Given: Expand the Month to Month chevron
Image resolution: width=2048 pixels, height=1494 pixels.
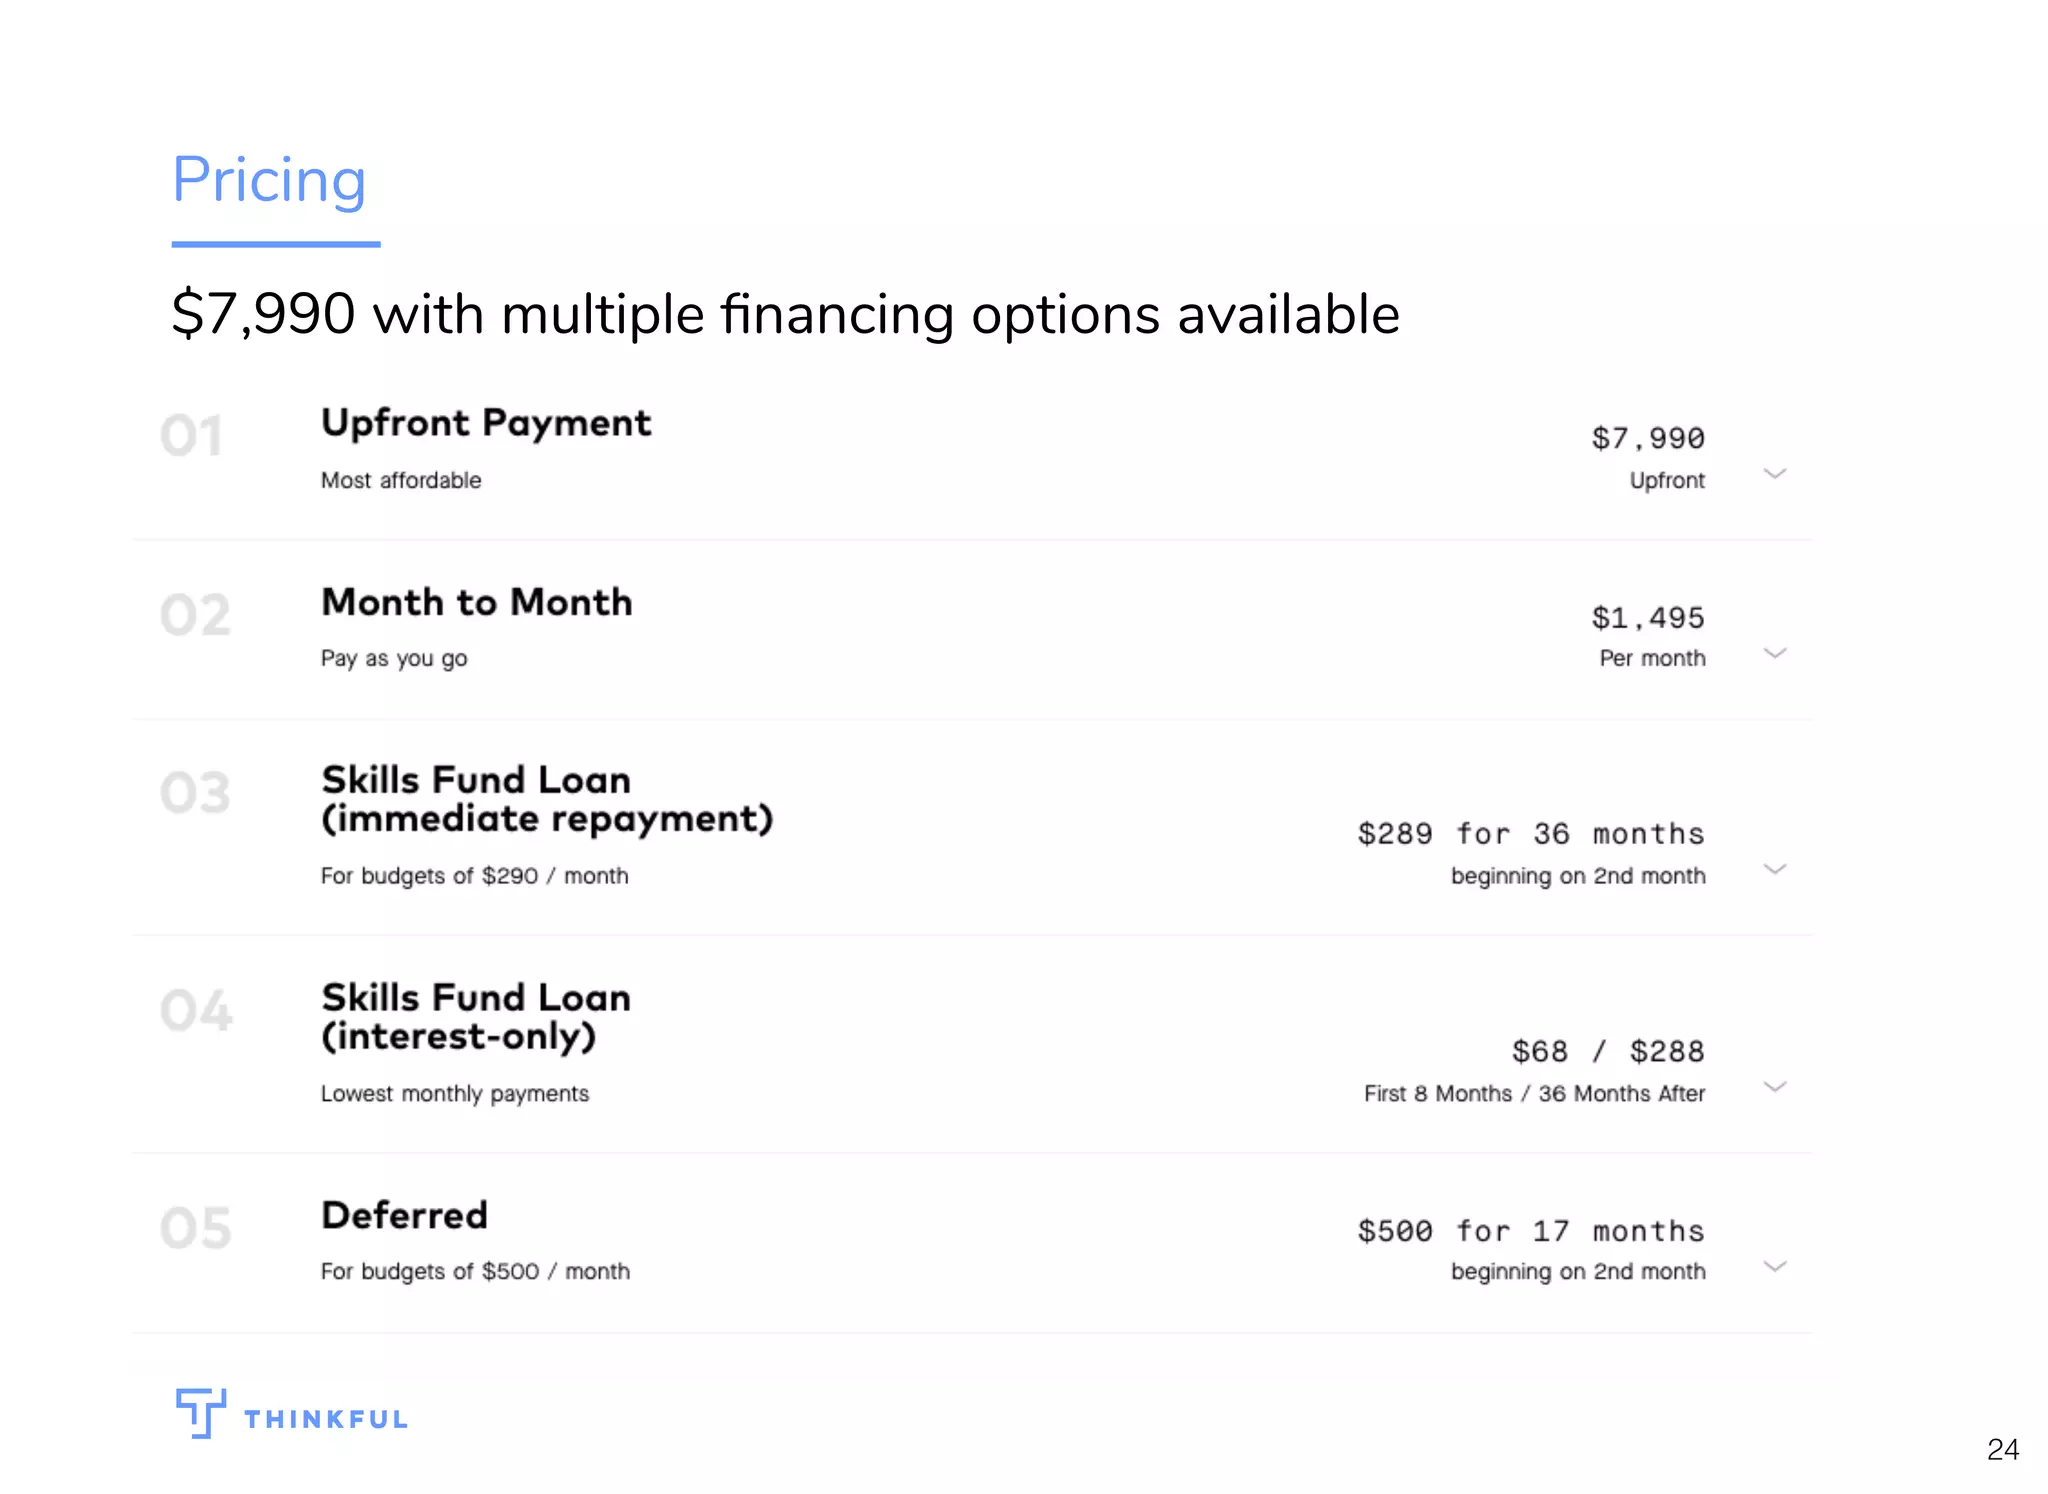Looking at the screenshot, I should pyautogui.click(x=1774, y=654).
